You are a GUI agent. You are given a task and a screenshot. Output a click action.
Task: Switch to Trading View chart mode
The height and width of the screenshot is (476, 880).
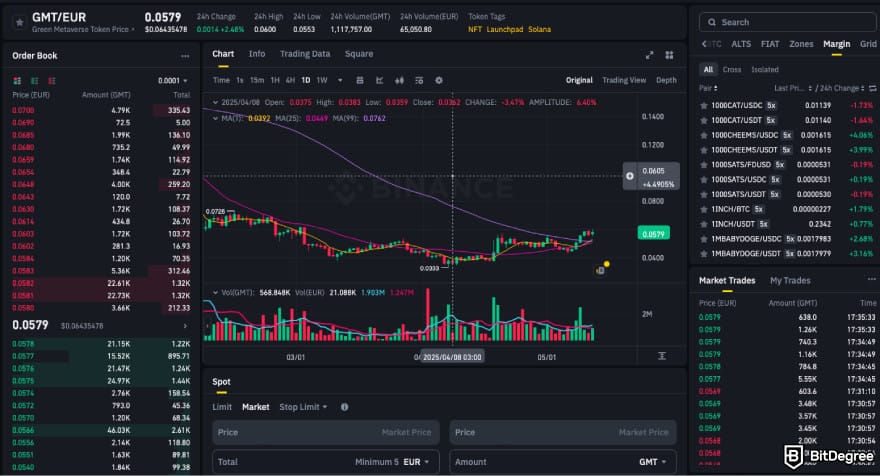click(x=624, y=80)
